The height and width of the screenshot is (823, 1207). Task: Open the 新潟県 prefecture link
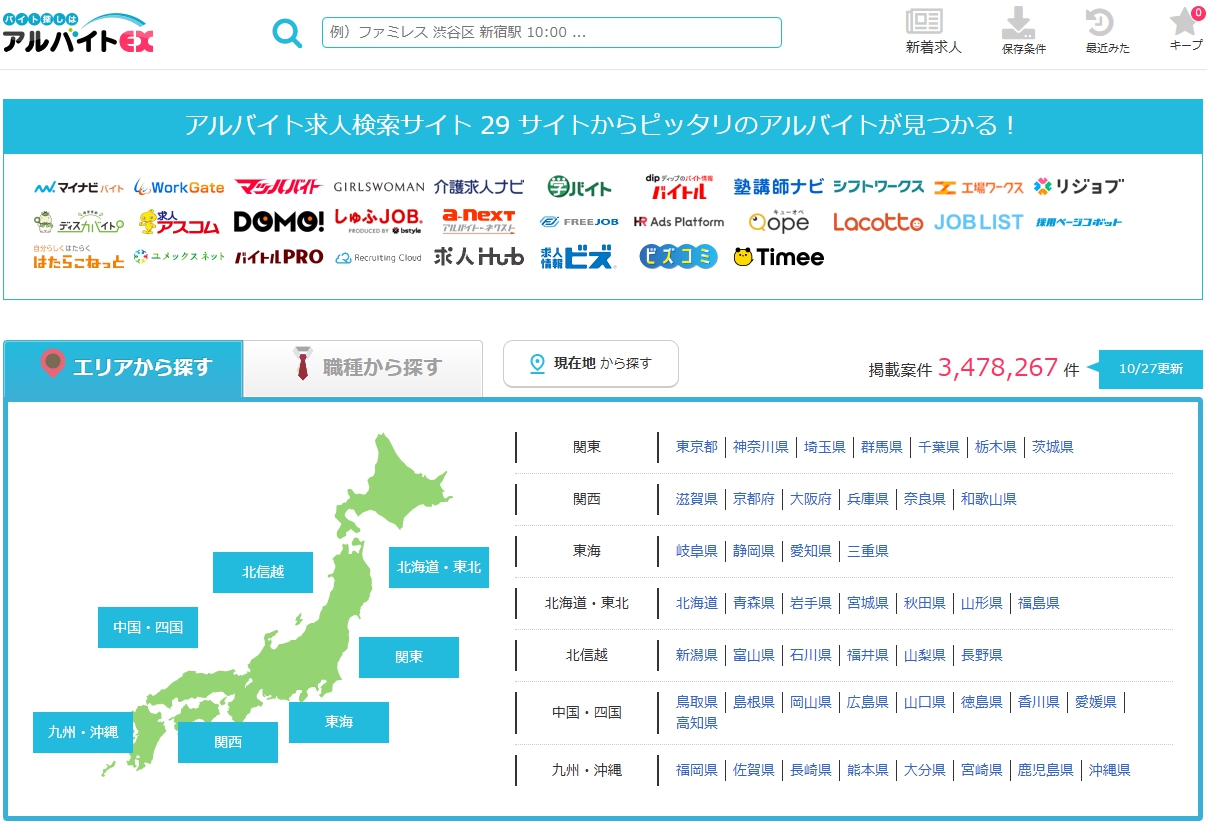697,655
